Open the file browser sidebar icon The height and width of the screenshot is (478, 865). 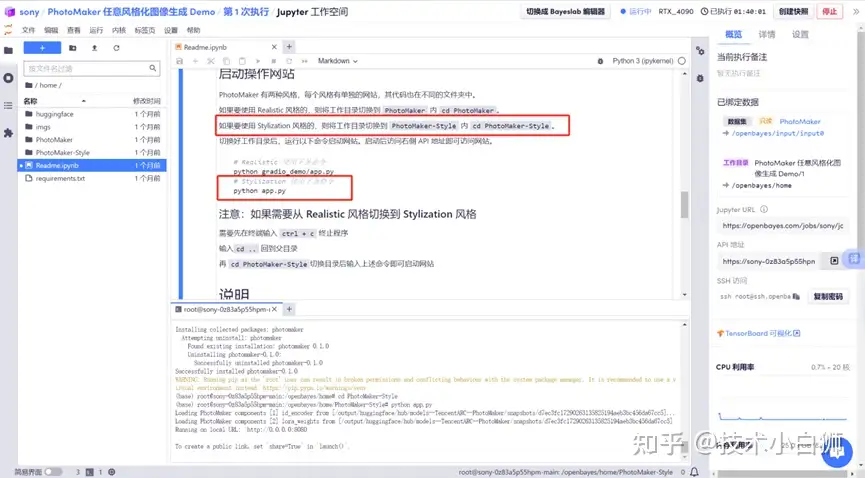coord(8,51)
